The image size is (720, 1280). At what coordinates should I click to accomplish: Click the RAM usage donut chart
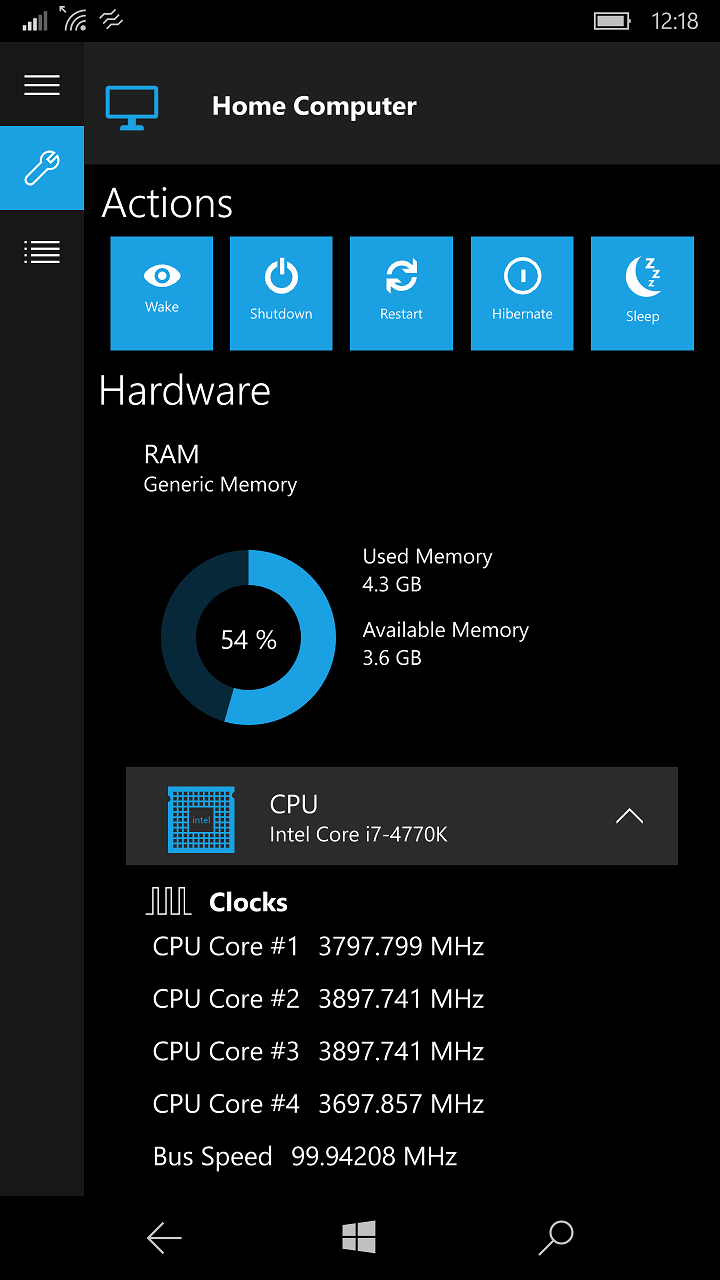pos(248,637)
